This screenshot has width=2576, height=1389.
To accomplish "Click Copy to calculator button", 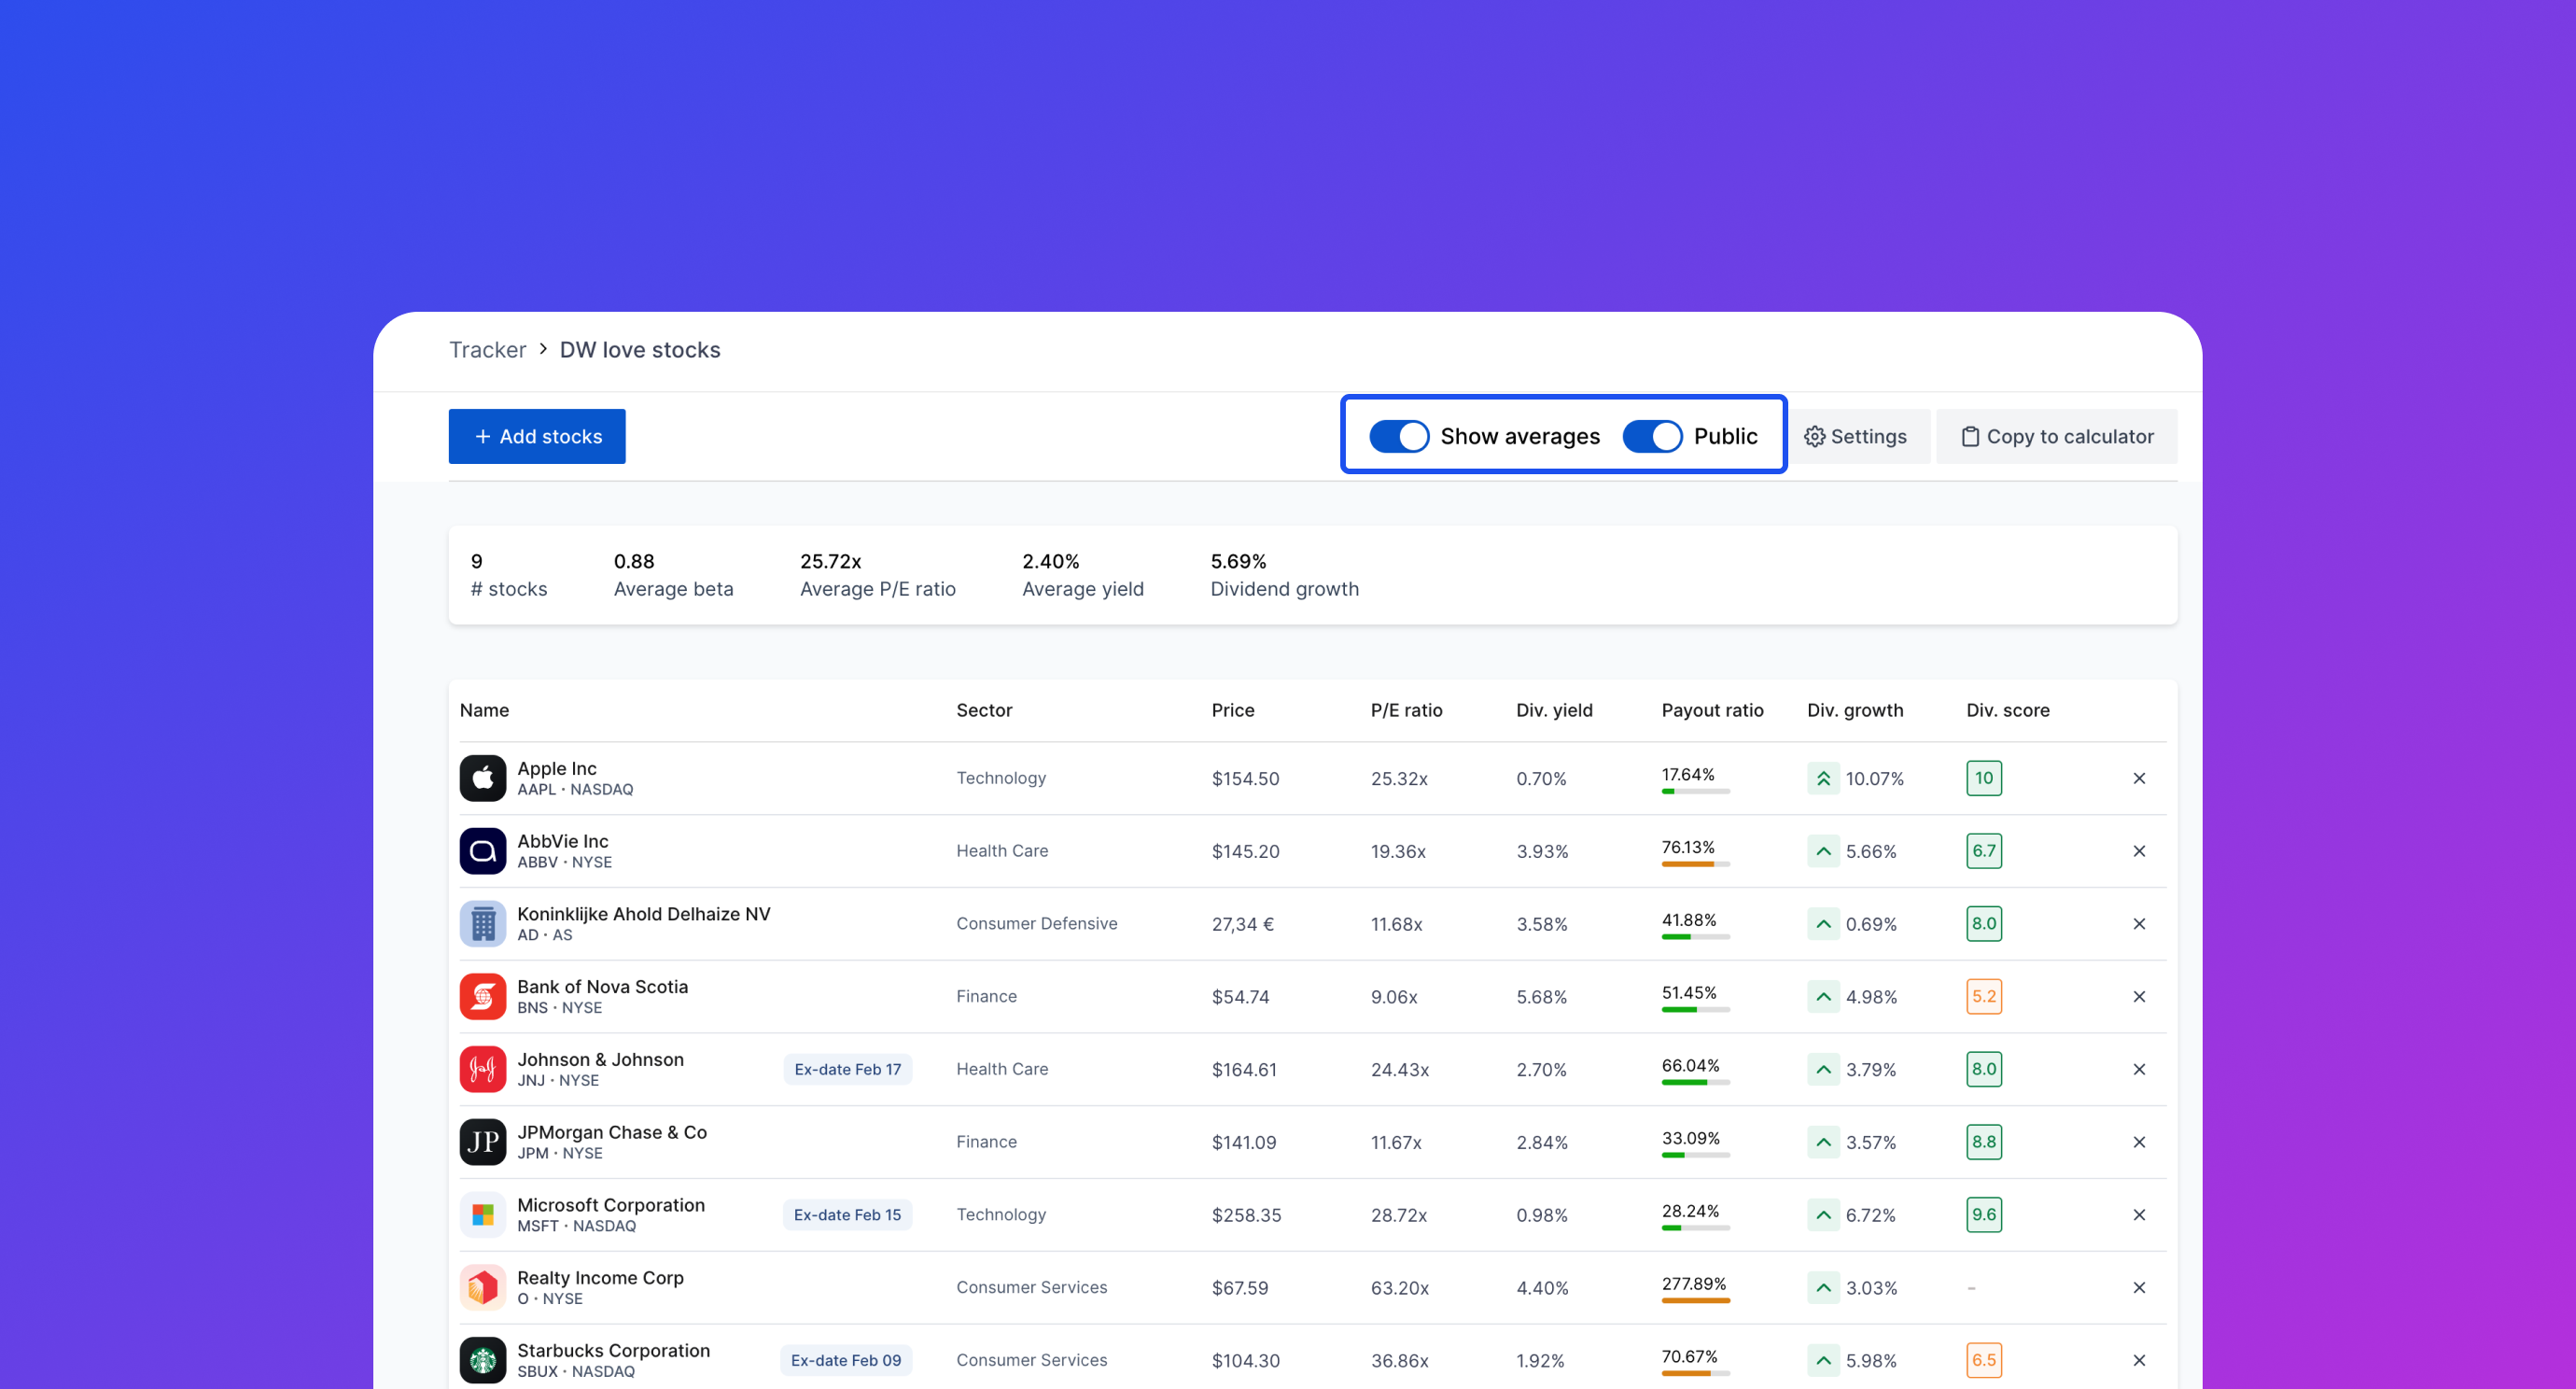I will tap(2057, 436).
